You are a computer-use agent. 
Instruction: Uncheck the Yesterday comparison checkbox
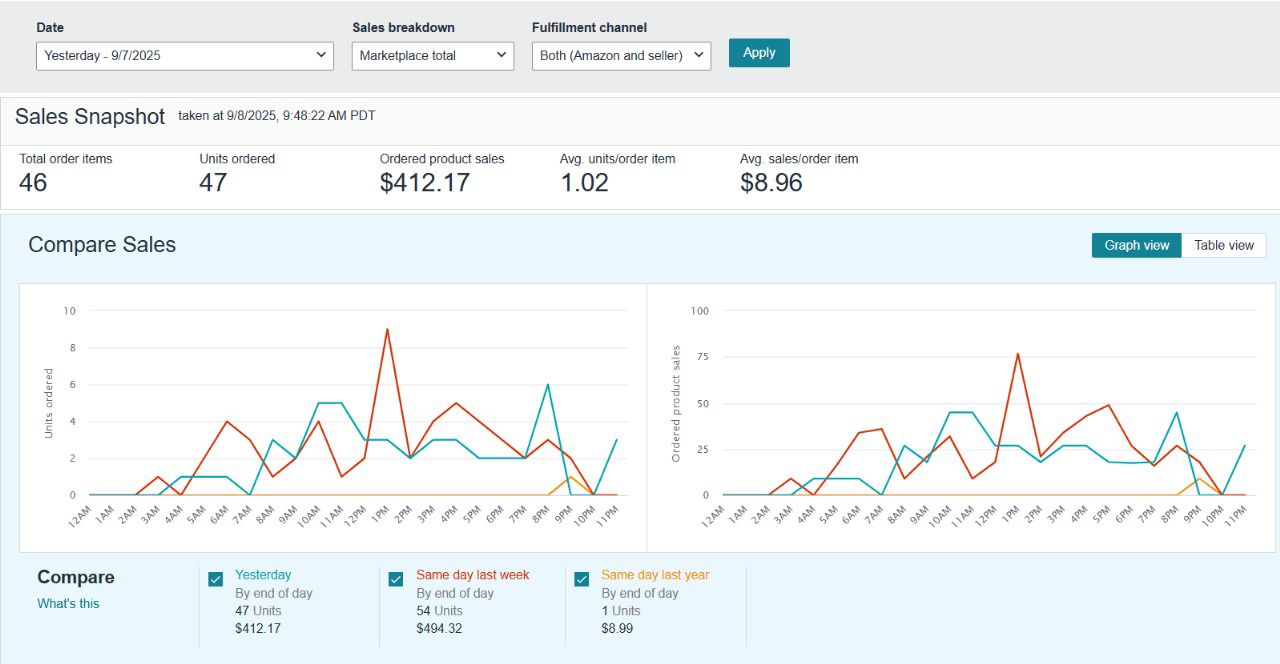(x=216, y=579)
